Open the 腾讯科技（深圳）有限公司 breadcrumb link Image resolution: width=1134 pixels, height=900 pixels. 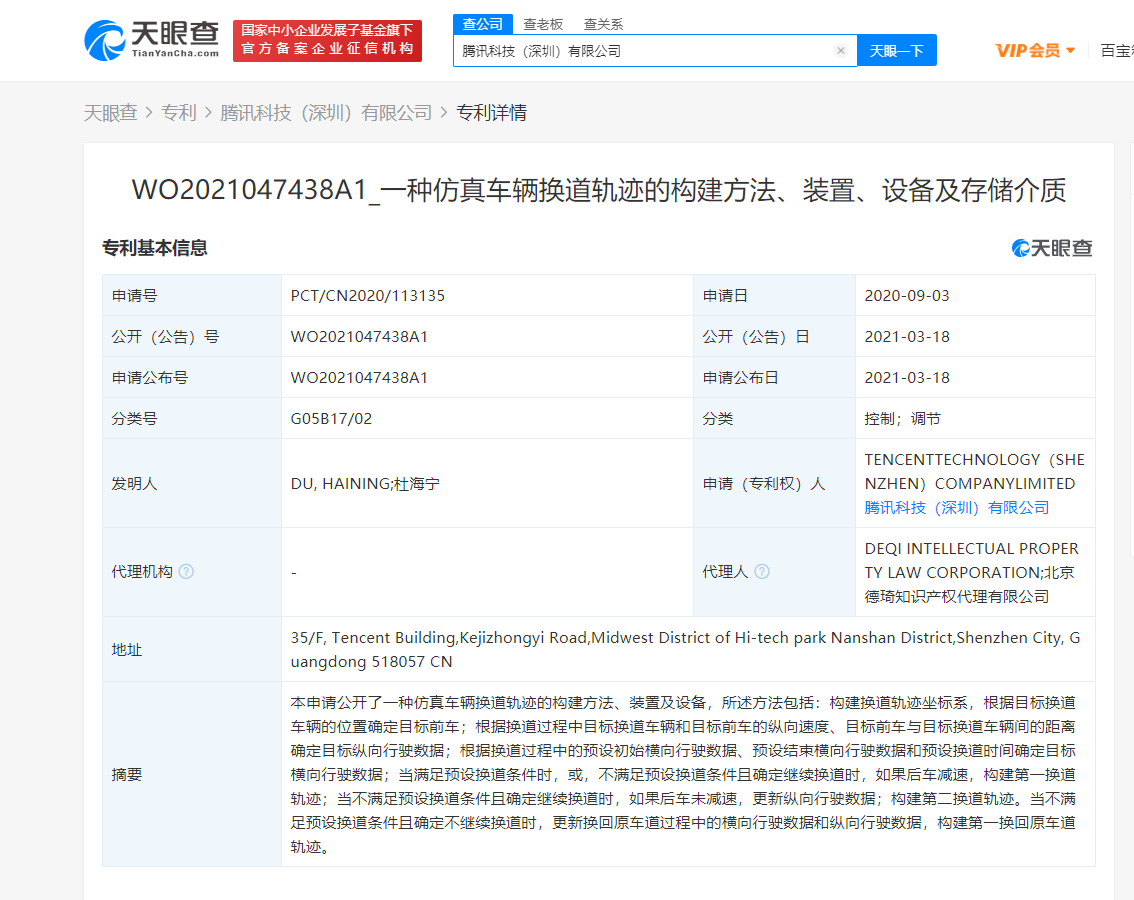click(x=326, y=113)
